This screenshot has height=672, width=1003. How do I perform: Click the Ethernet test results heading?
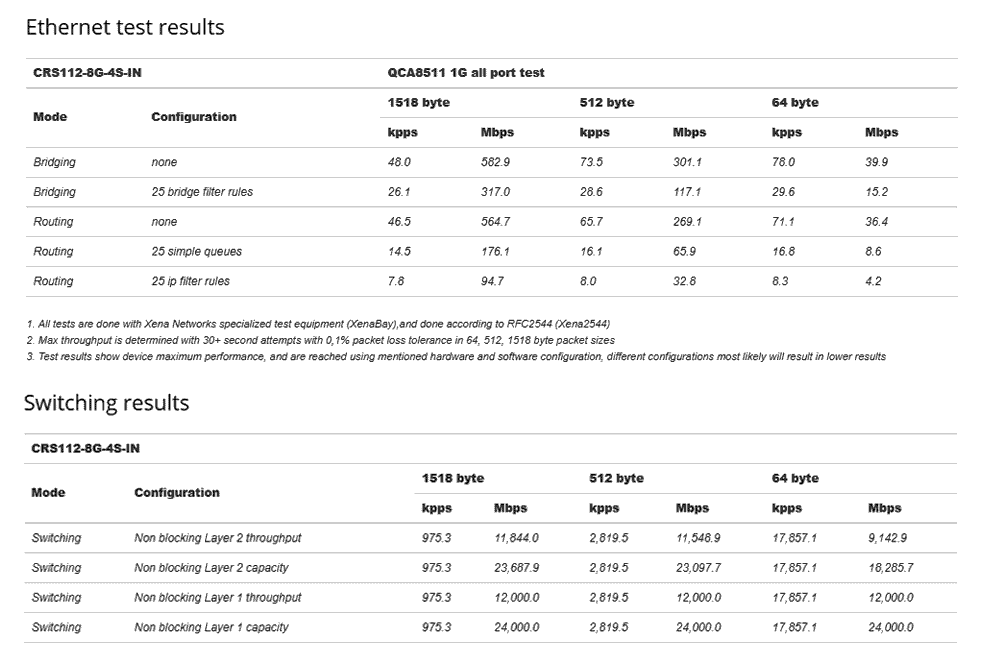pos(125,27)
